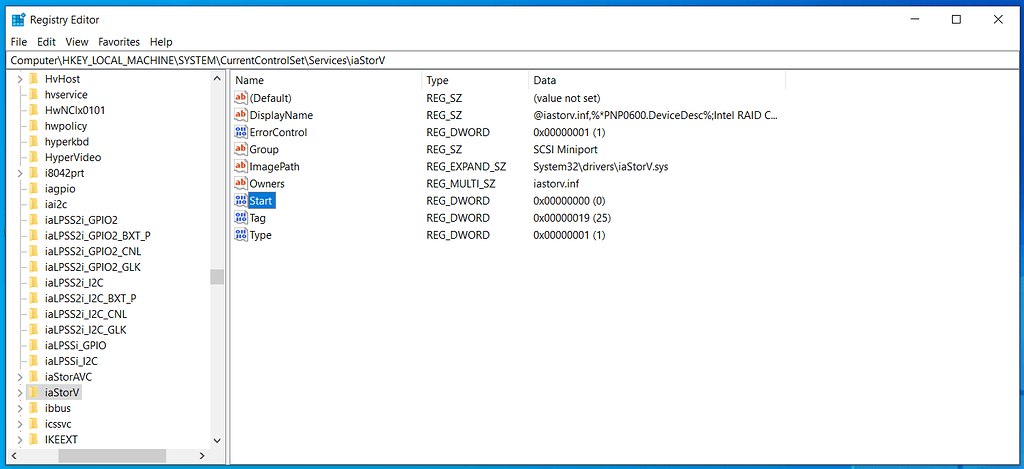Expand the ibbus key

20,408
